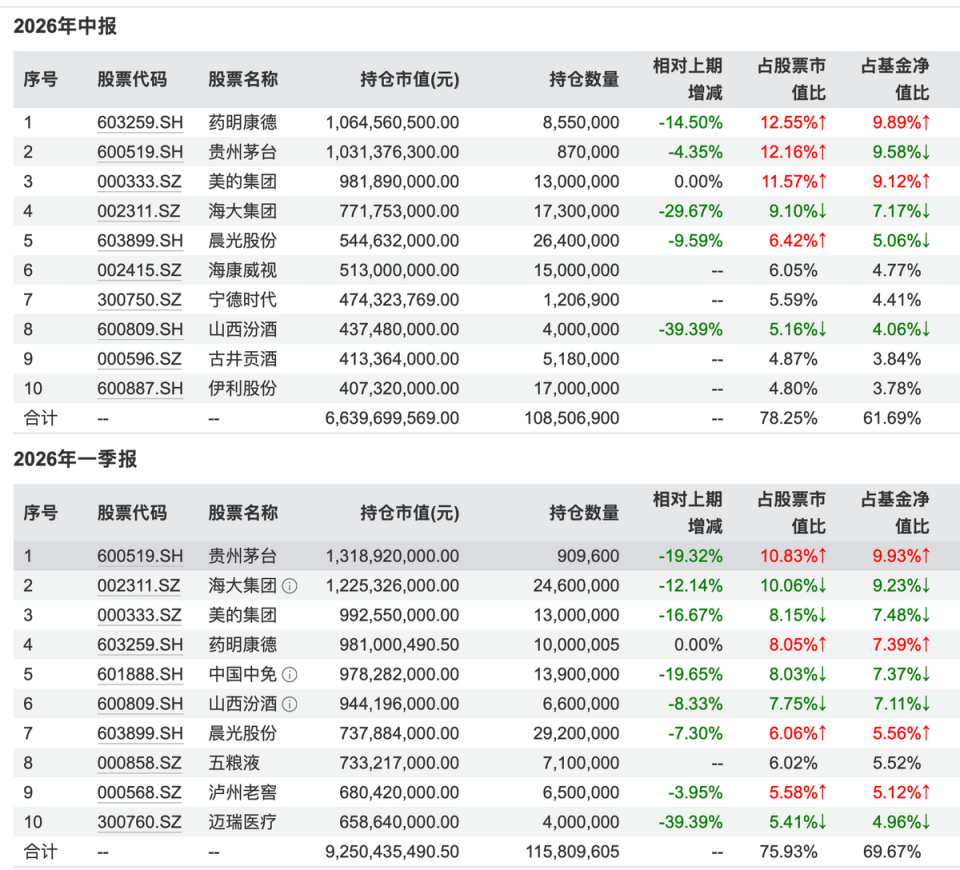Click net value ratio 9.93%↑
Screen dimensions: 960x870
coord(901,556)
